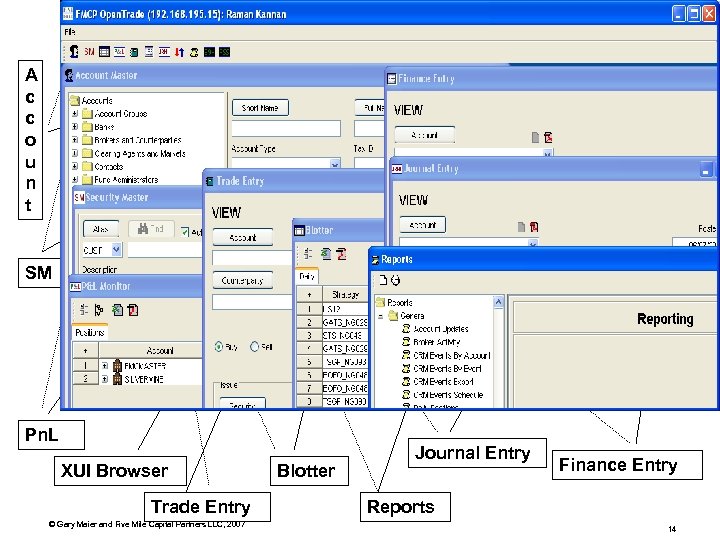Viewport: 720px width, 540px height.
Task: Click tree options icon in Blotter toolbar
Action: pyautogui.click(x=308, y=253)
